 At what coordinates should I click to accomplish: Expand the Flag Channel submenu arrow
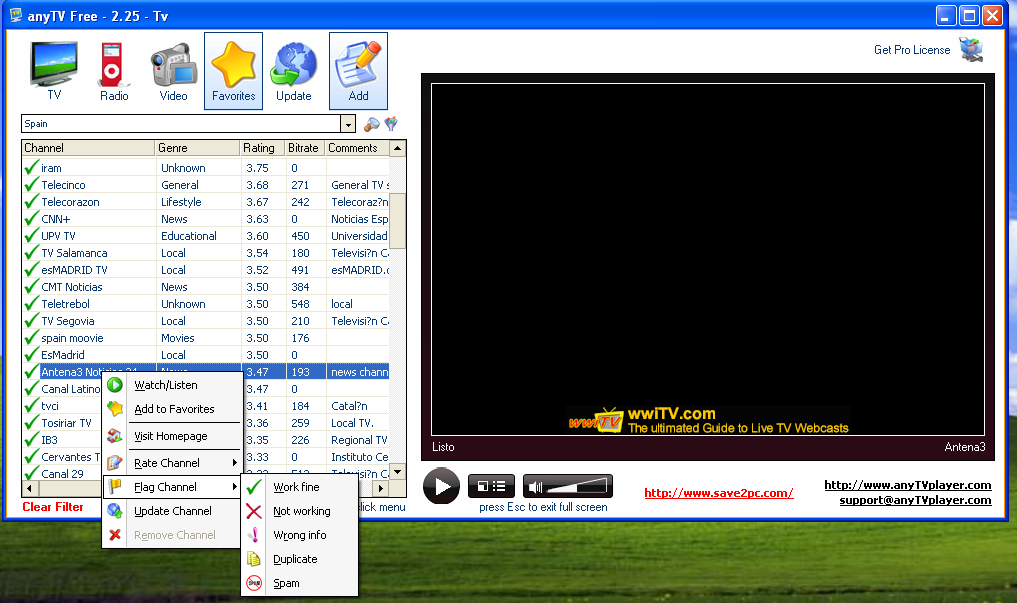(x=234, y=487)
